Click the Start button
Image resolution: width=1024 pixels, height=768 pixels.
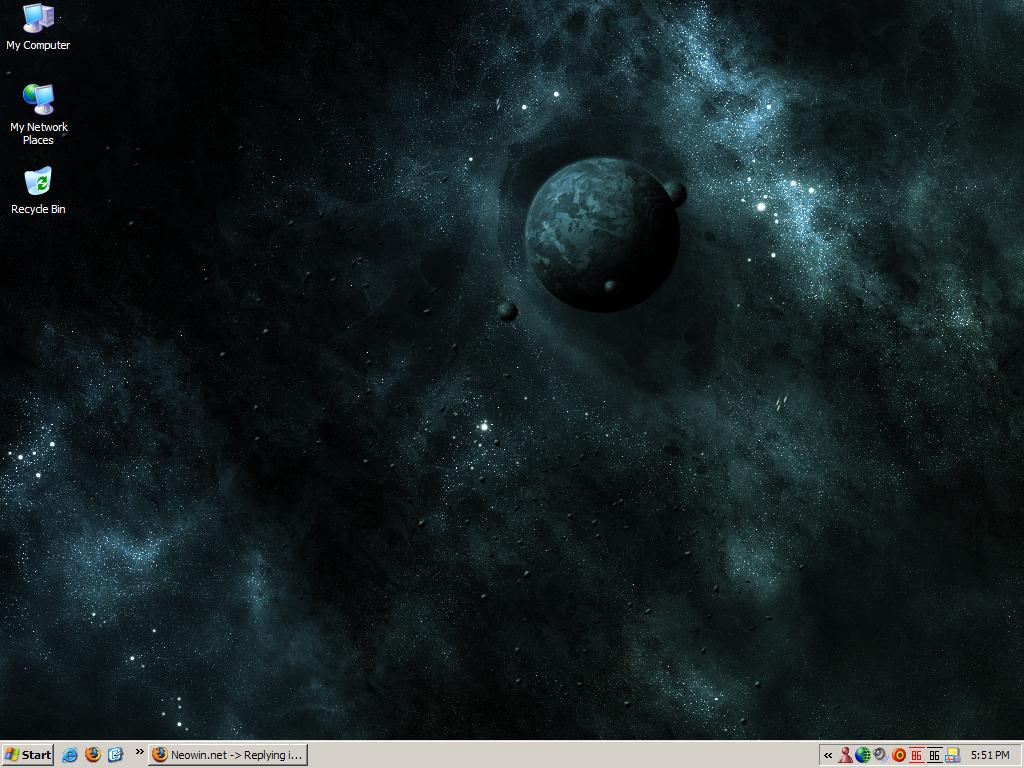27,755
